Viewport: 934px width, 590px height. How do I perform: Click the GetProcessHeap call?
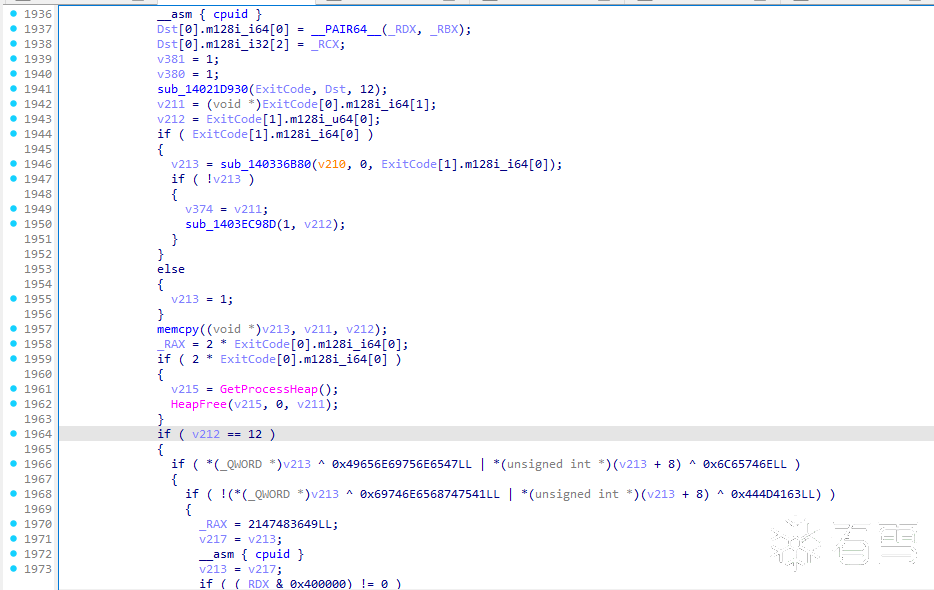(269, 389)
